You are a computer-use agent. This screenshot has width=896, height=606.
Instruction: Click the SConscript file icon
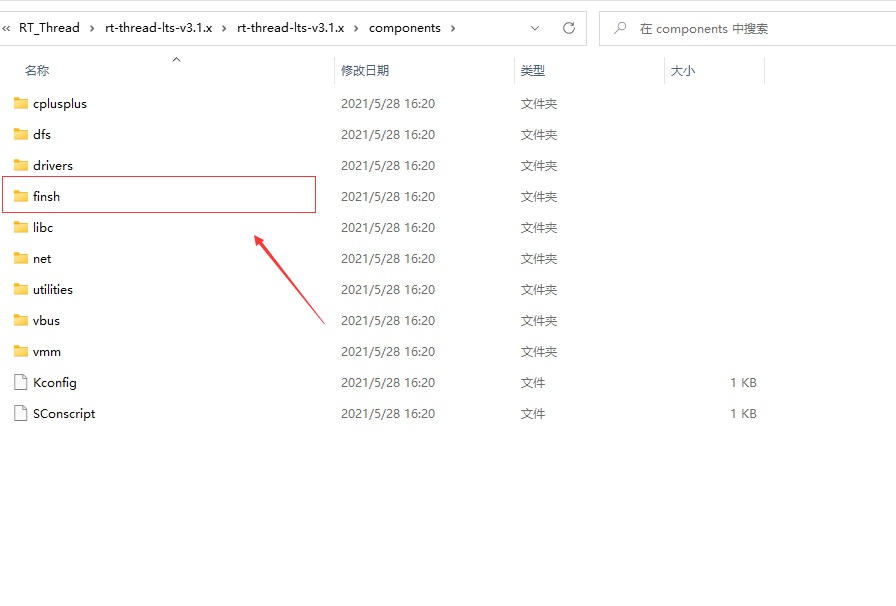click(21, 413)
